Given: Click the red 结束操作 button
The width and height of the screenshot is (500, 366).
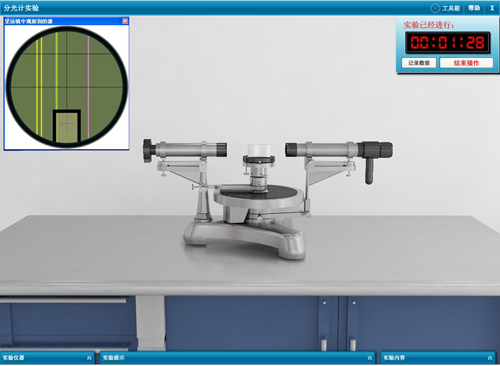Looking at the screenshot, I should [x=466, y=63].
